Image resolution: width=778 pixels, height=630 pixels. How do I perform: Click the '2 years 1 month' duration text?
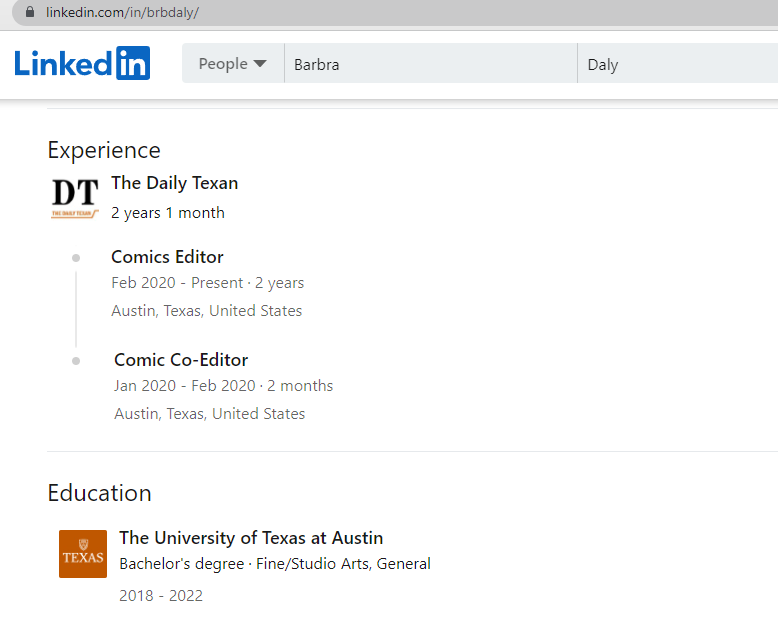pos(168,213)
